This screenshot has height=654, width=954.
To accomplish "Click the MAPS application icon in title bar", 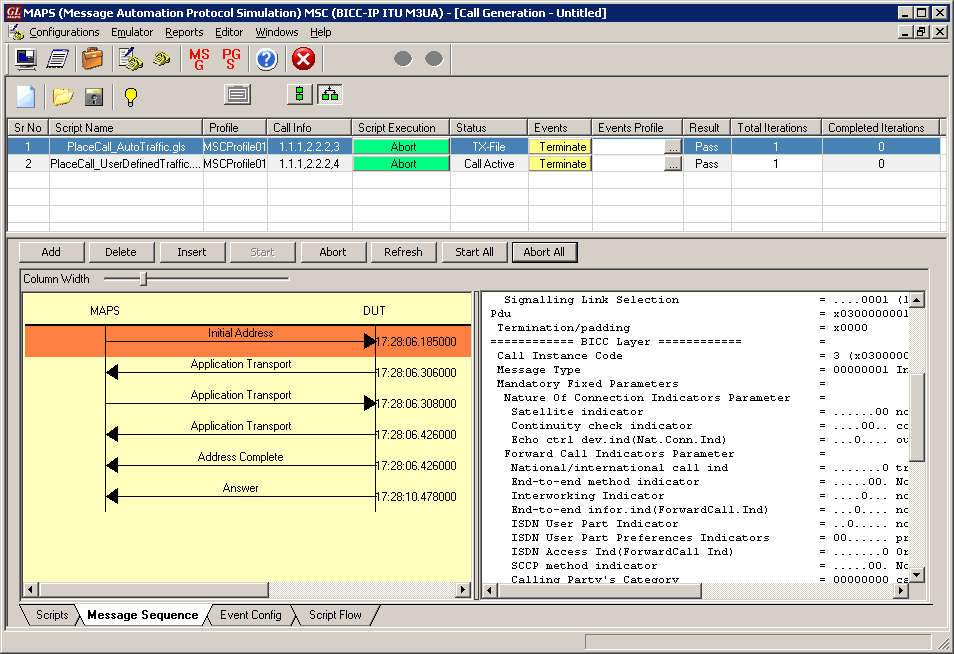I will [13, 13].
